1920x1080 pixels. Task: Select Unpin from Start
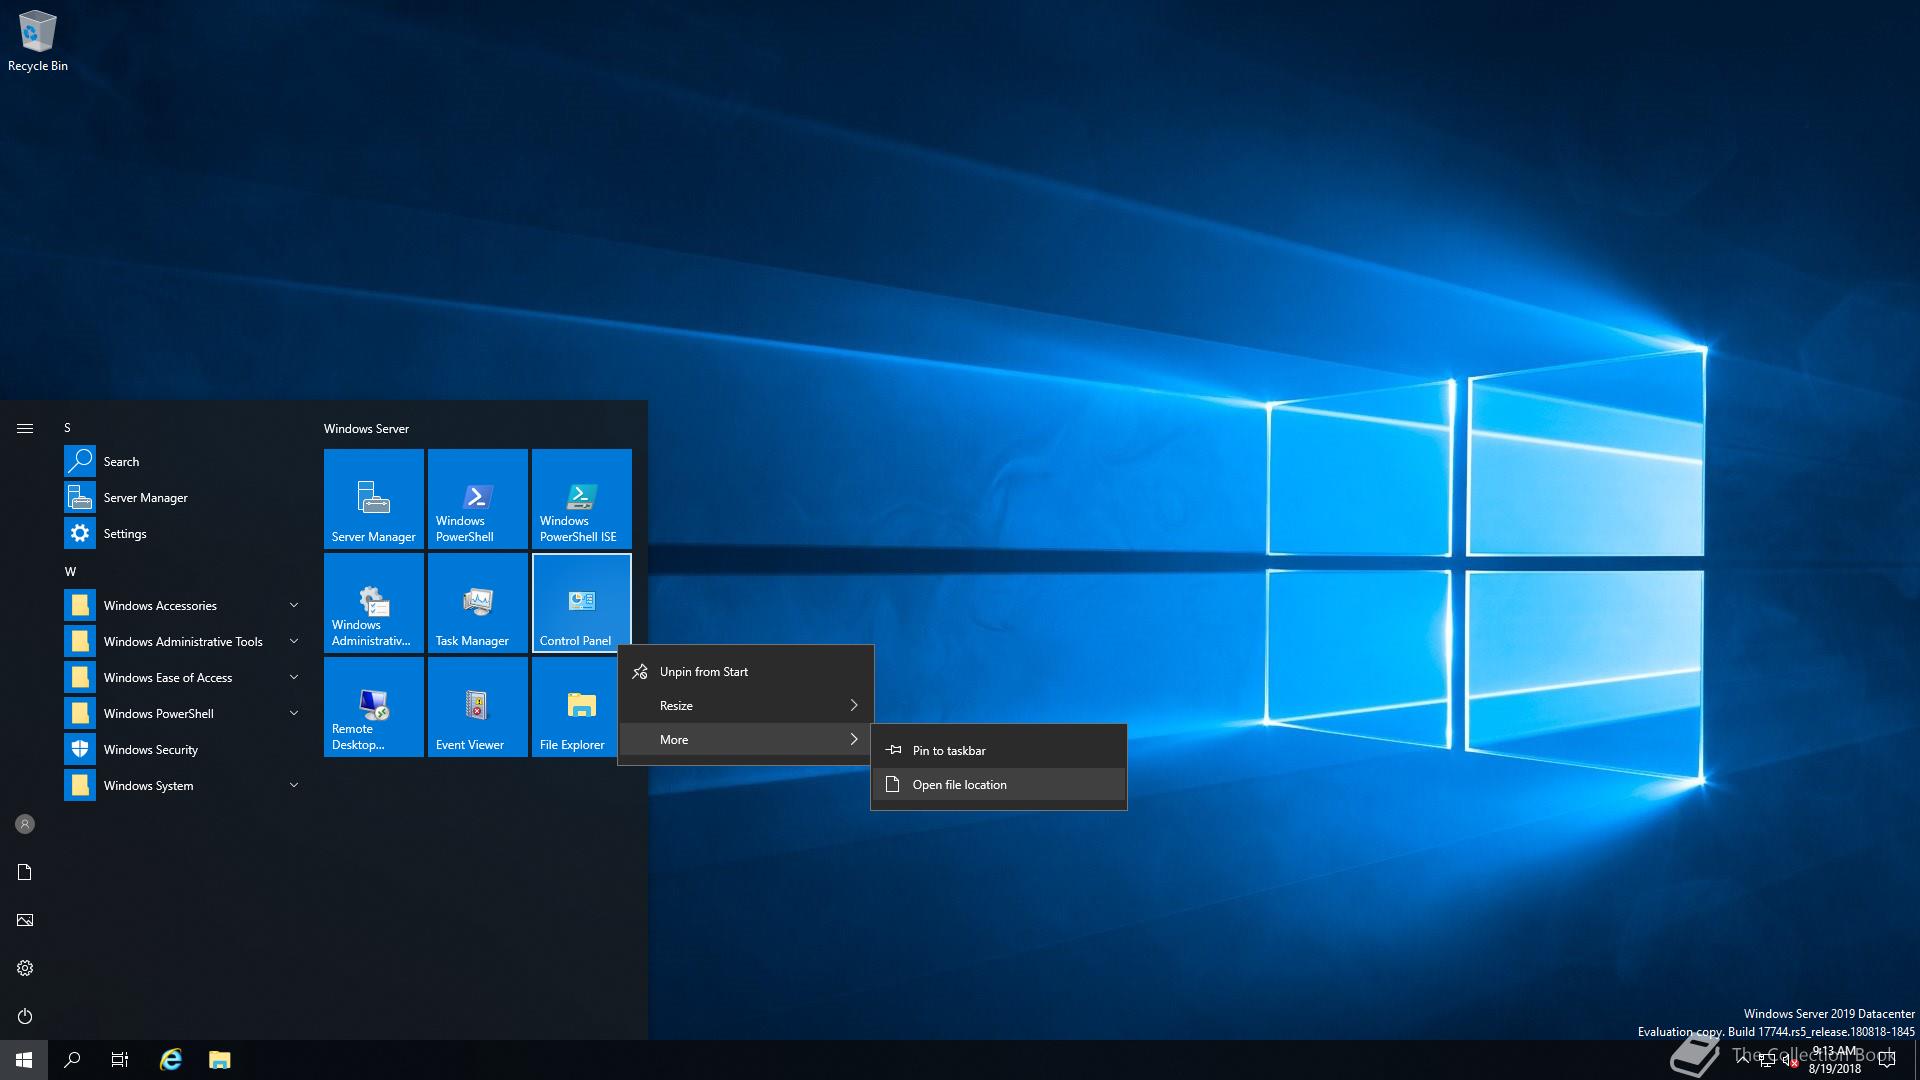(x=746, y=671)
